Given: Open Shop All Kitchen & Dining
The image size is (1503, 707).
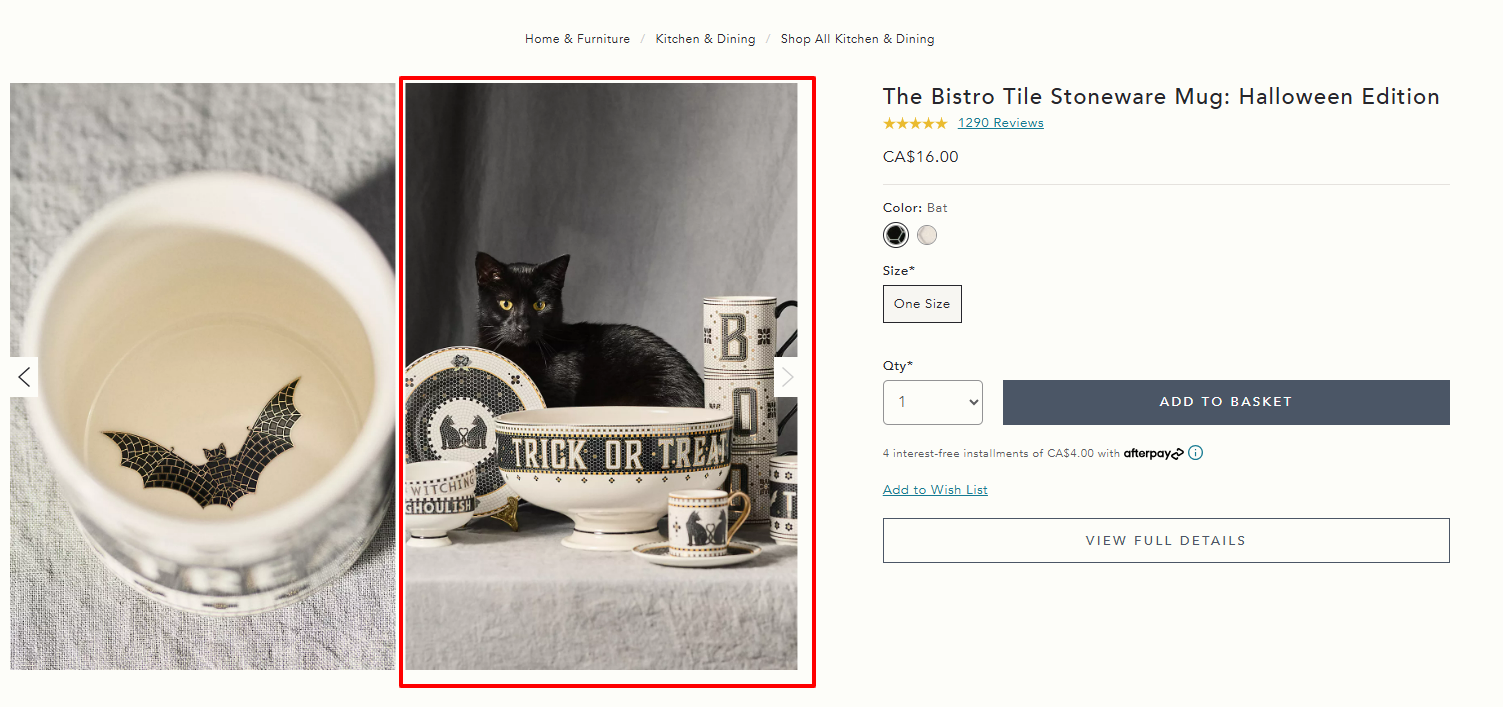Looking at the screenshot, I should (x=857, y=38).
